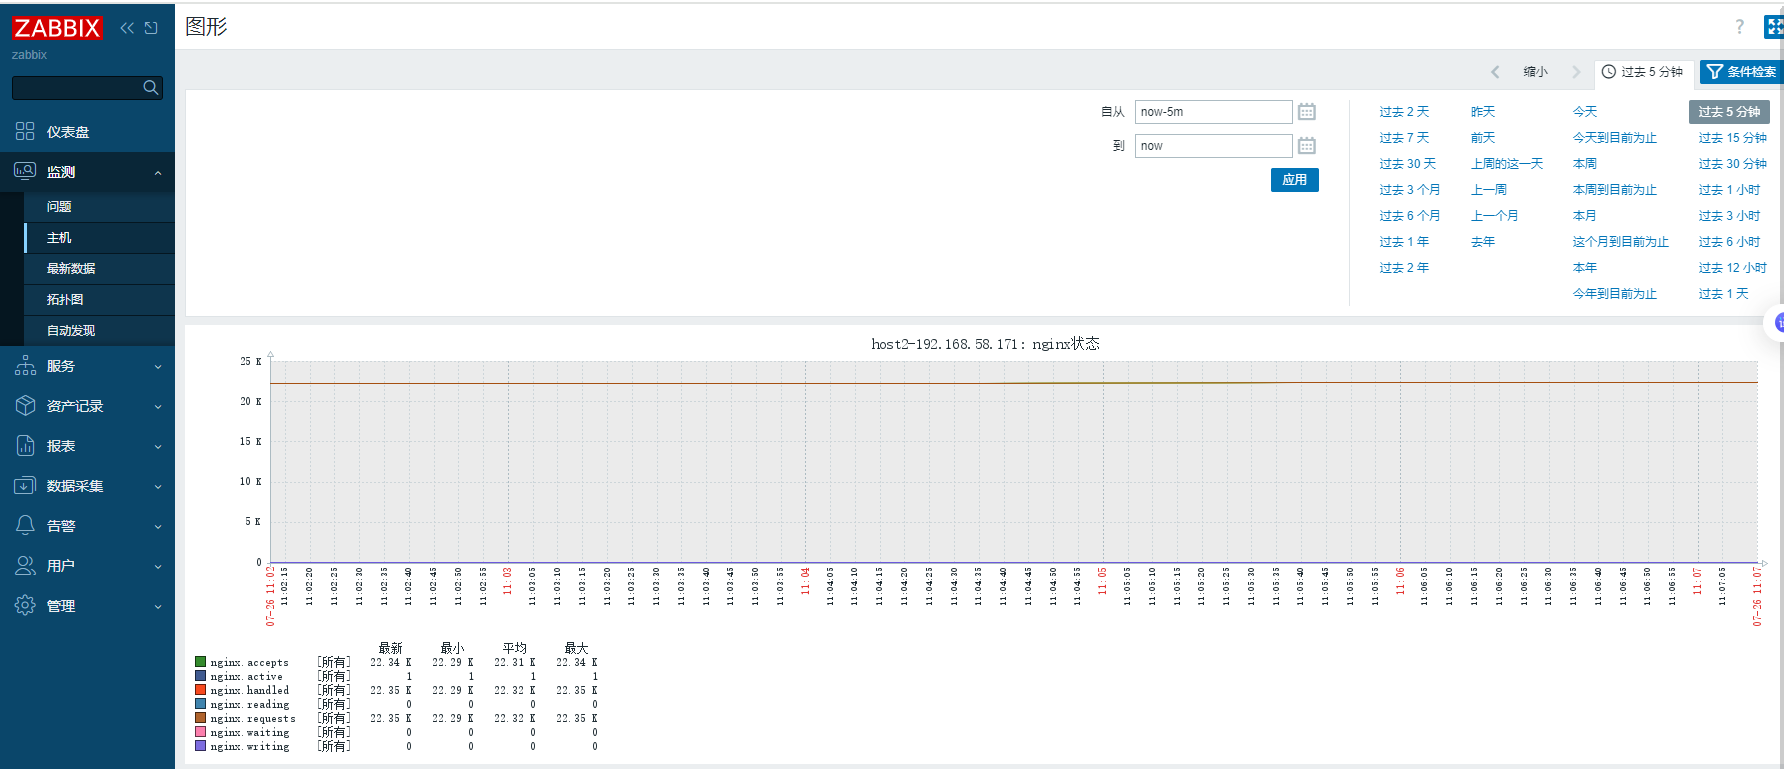Image resolution: width=1784 pixels, height=769 pixels.
Task: Open the 条件检索 filter tab
Action: [1741, 72]
